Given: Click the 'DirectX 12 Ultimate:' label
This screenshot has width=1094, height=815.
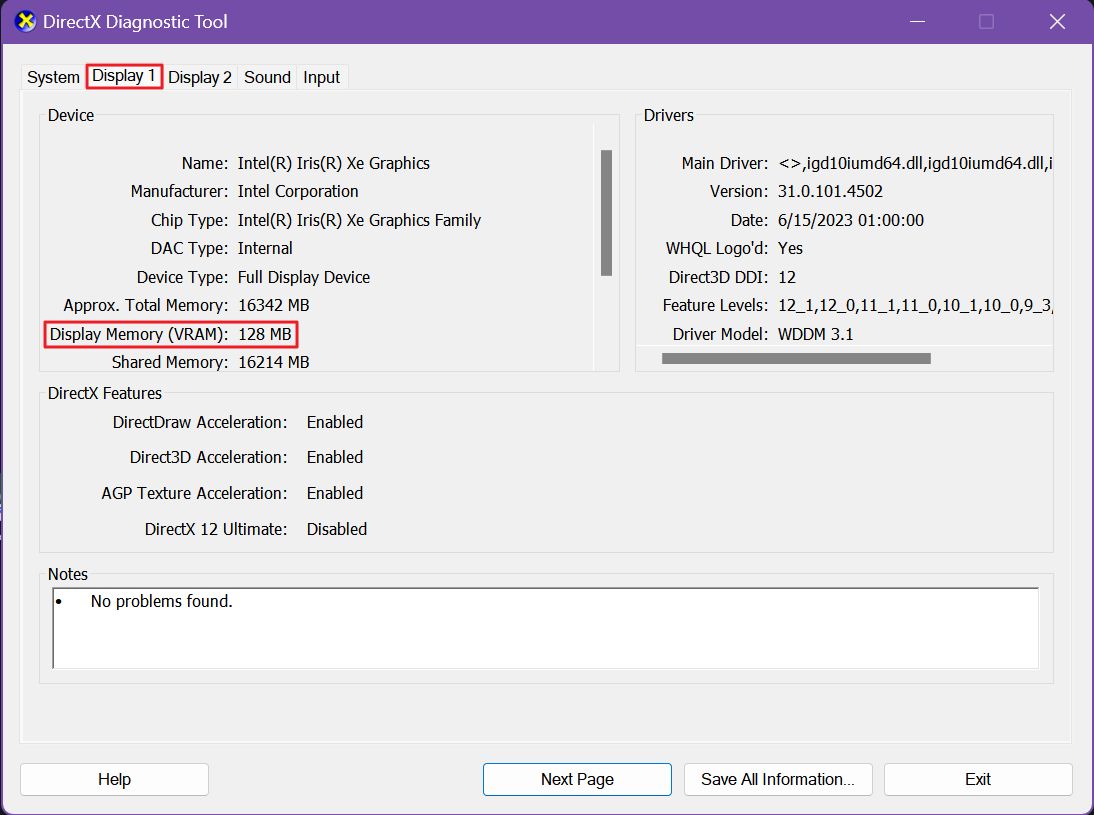Looking at the screenshot, I should (216, 529).
